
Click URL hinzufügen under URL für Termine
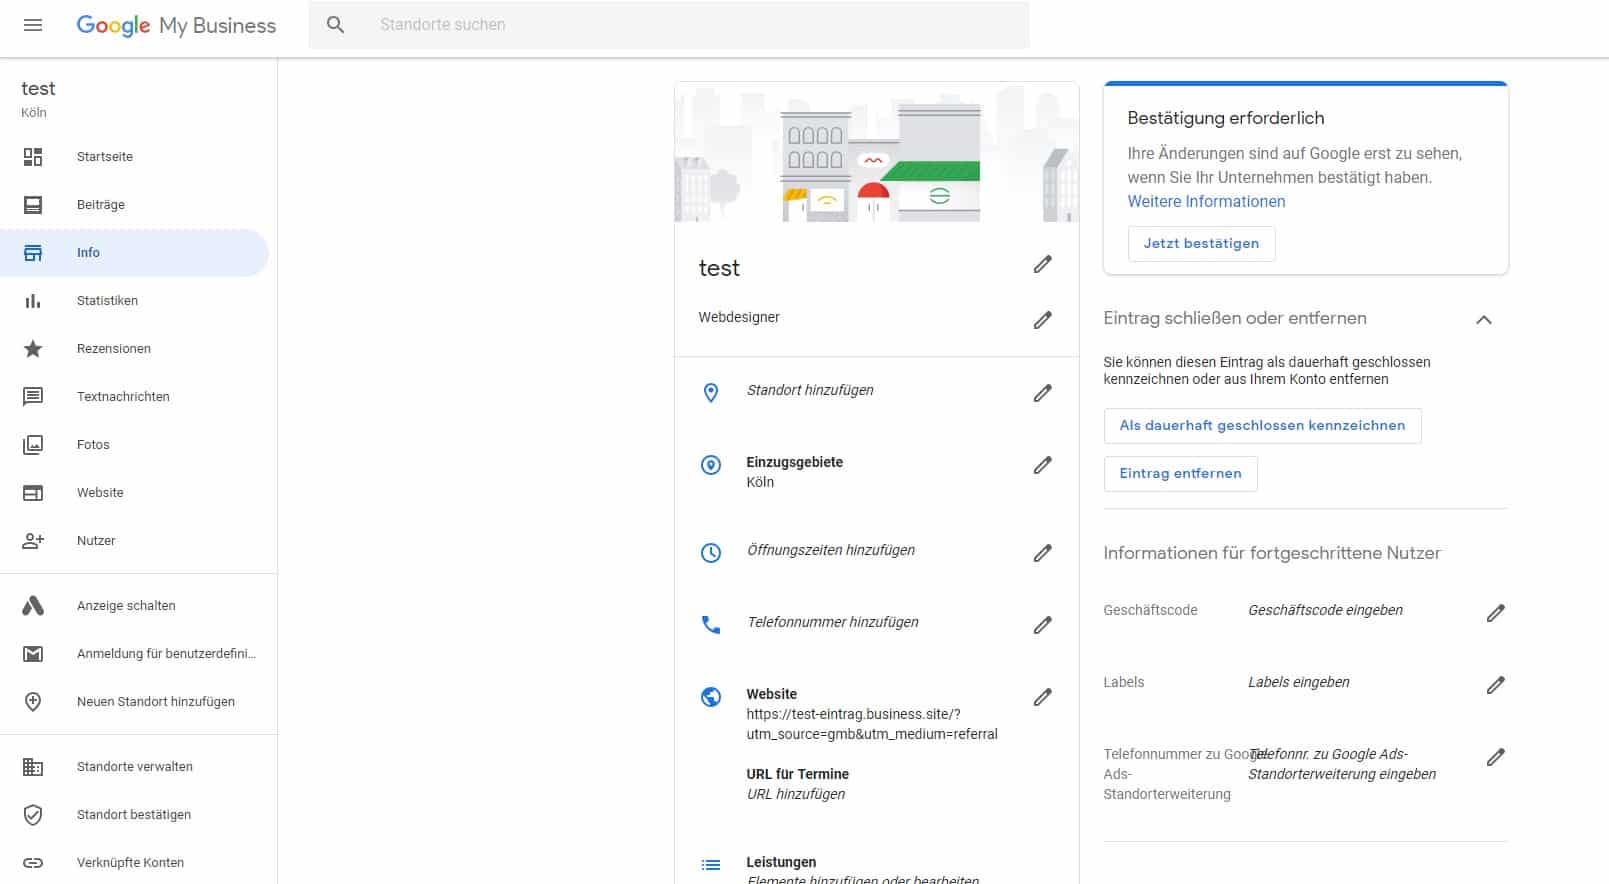pos(796,794)
